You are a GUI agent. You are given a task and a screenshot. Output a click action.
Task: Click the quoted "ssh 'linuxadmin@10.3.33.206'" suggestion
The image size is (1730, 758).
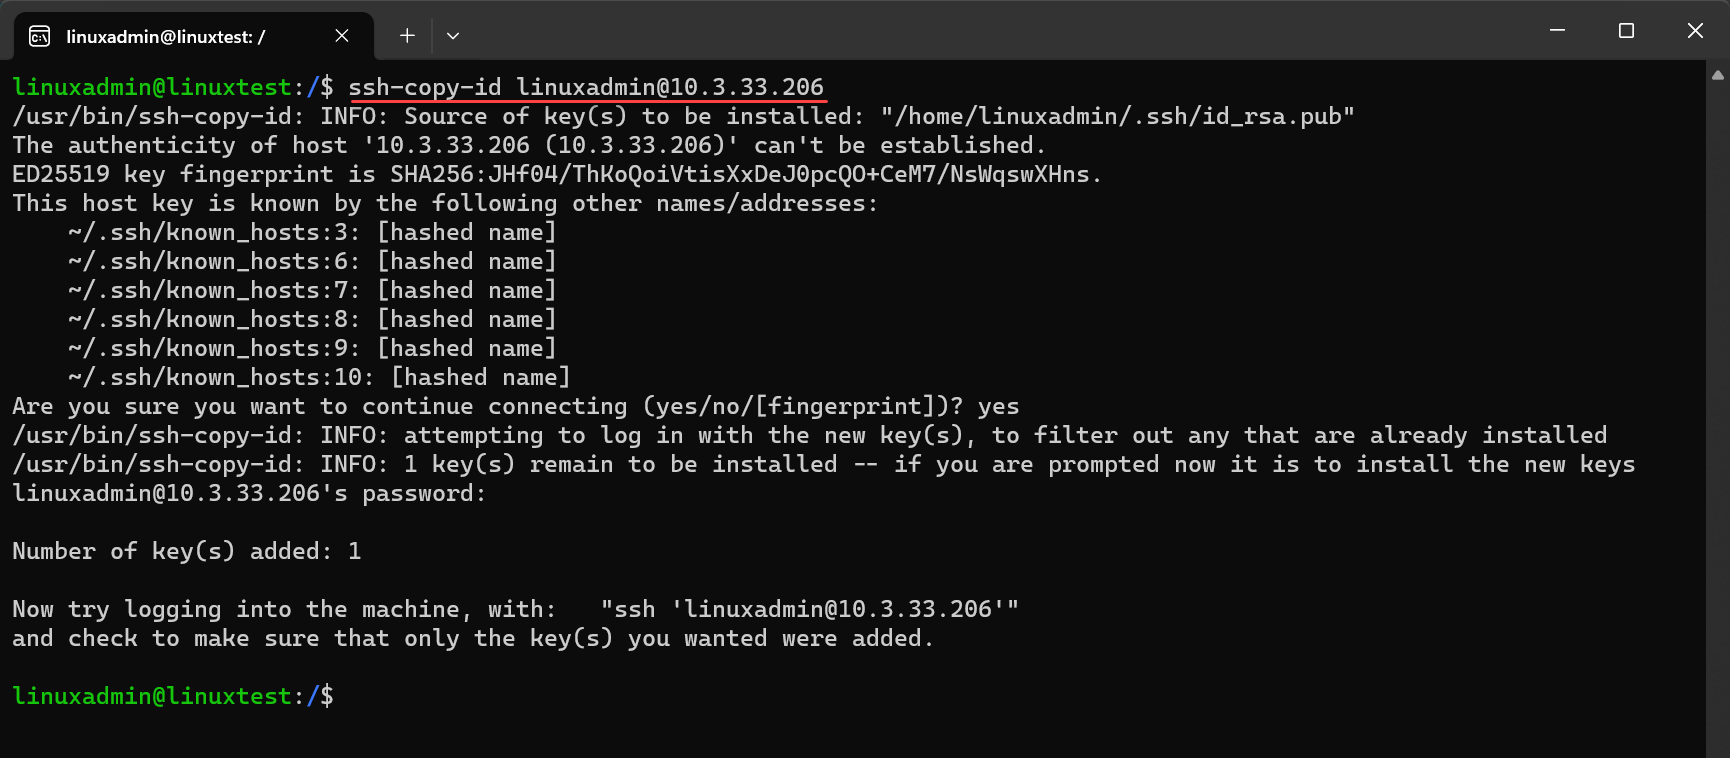[x=809, y=609]
